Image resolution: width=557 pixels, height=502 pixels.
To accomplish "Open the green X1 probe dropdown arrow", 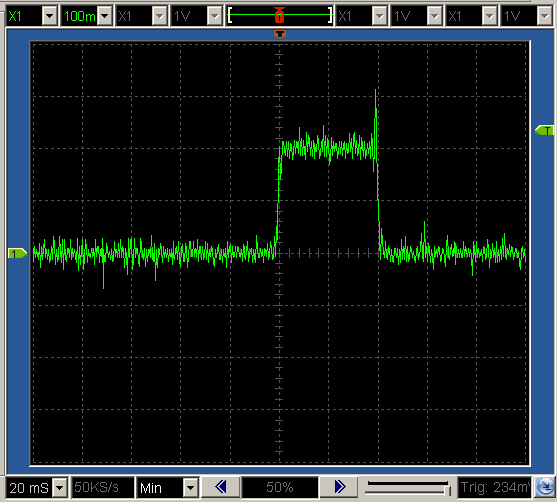I will pos(50,16).
